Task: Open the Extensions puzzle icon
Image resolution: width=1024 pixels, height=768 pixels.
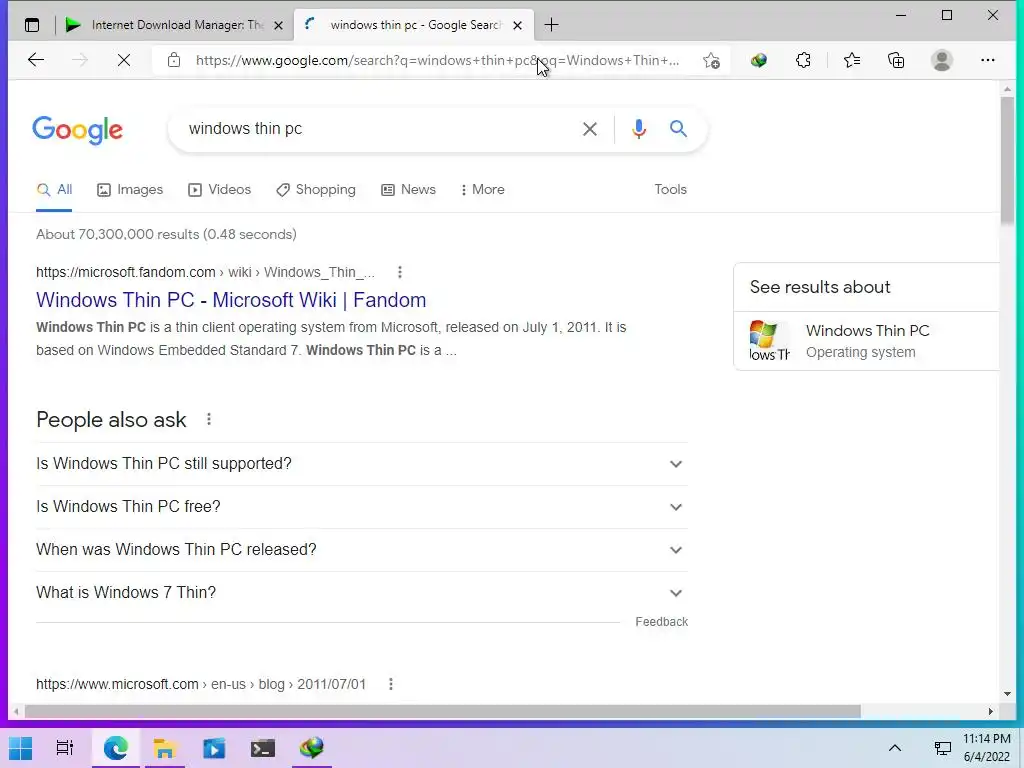Action: pyautogui.click(x=803, y=61)
